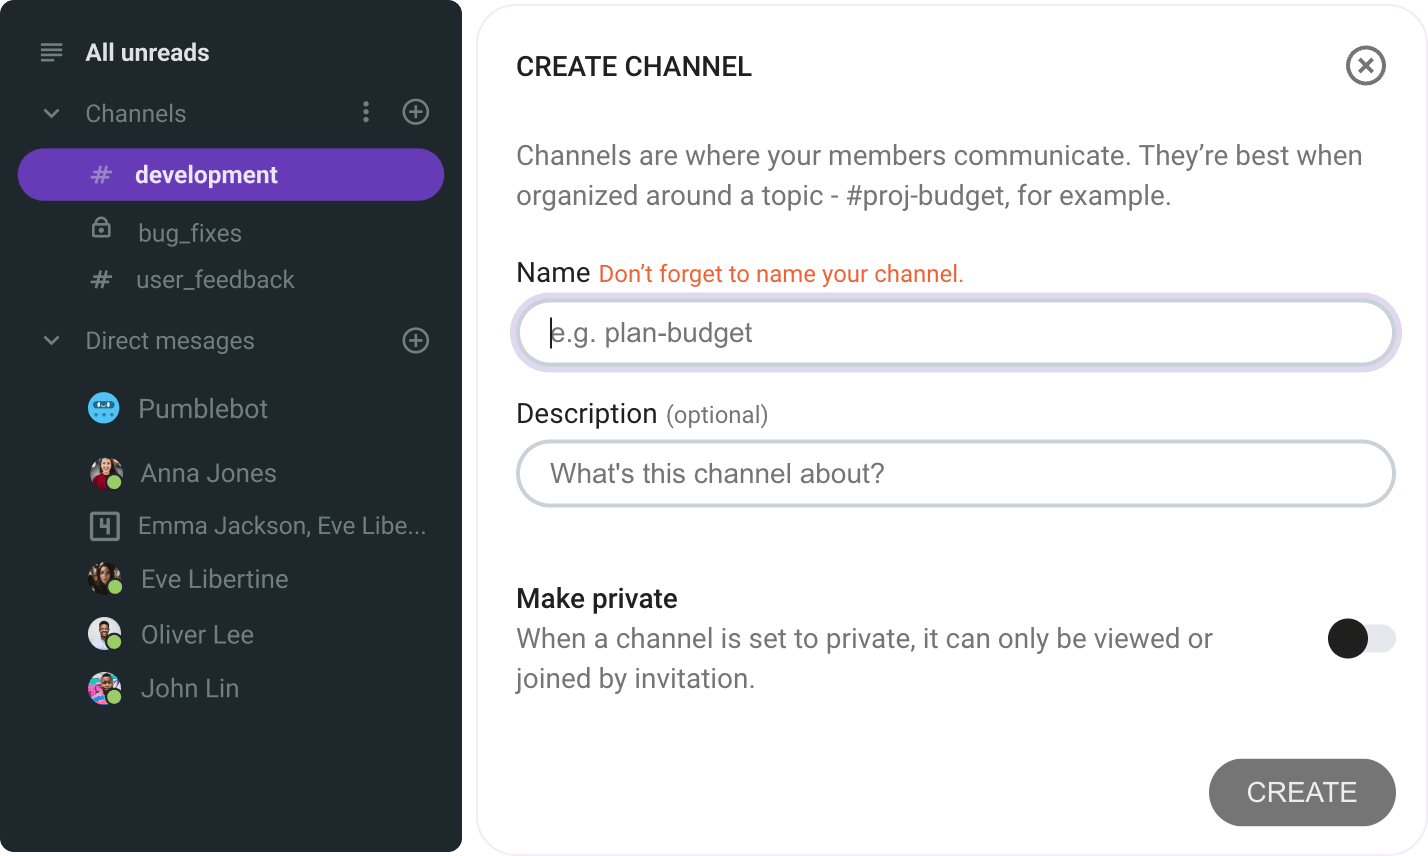Open the Pumblebot conversation avatar

103,408
